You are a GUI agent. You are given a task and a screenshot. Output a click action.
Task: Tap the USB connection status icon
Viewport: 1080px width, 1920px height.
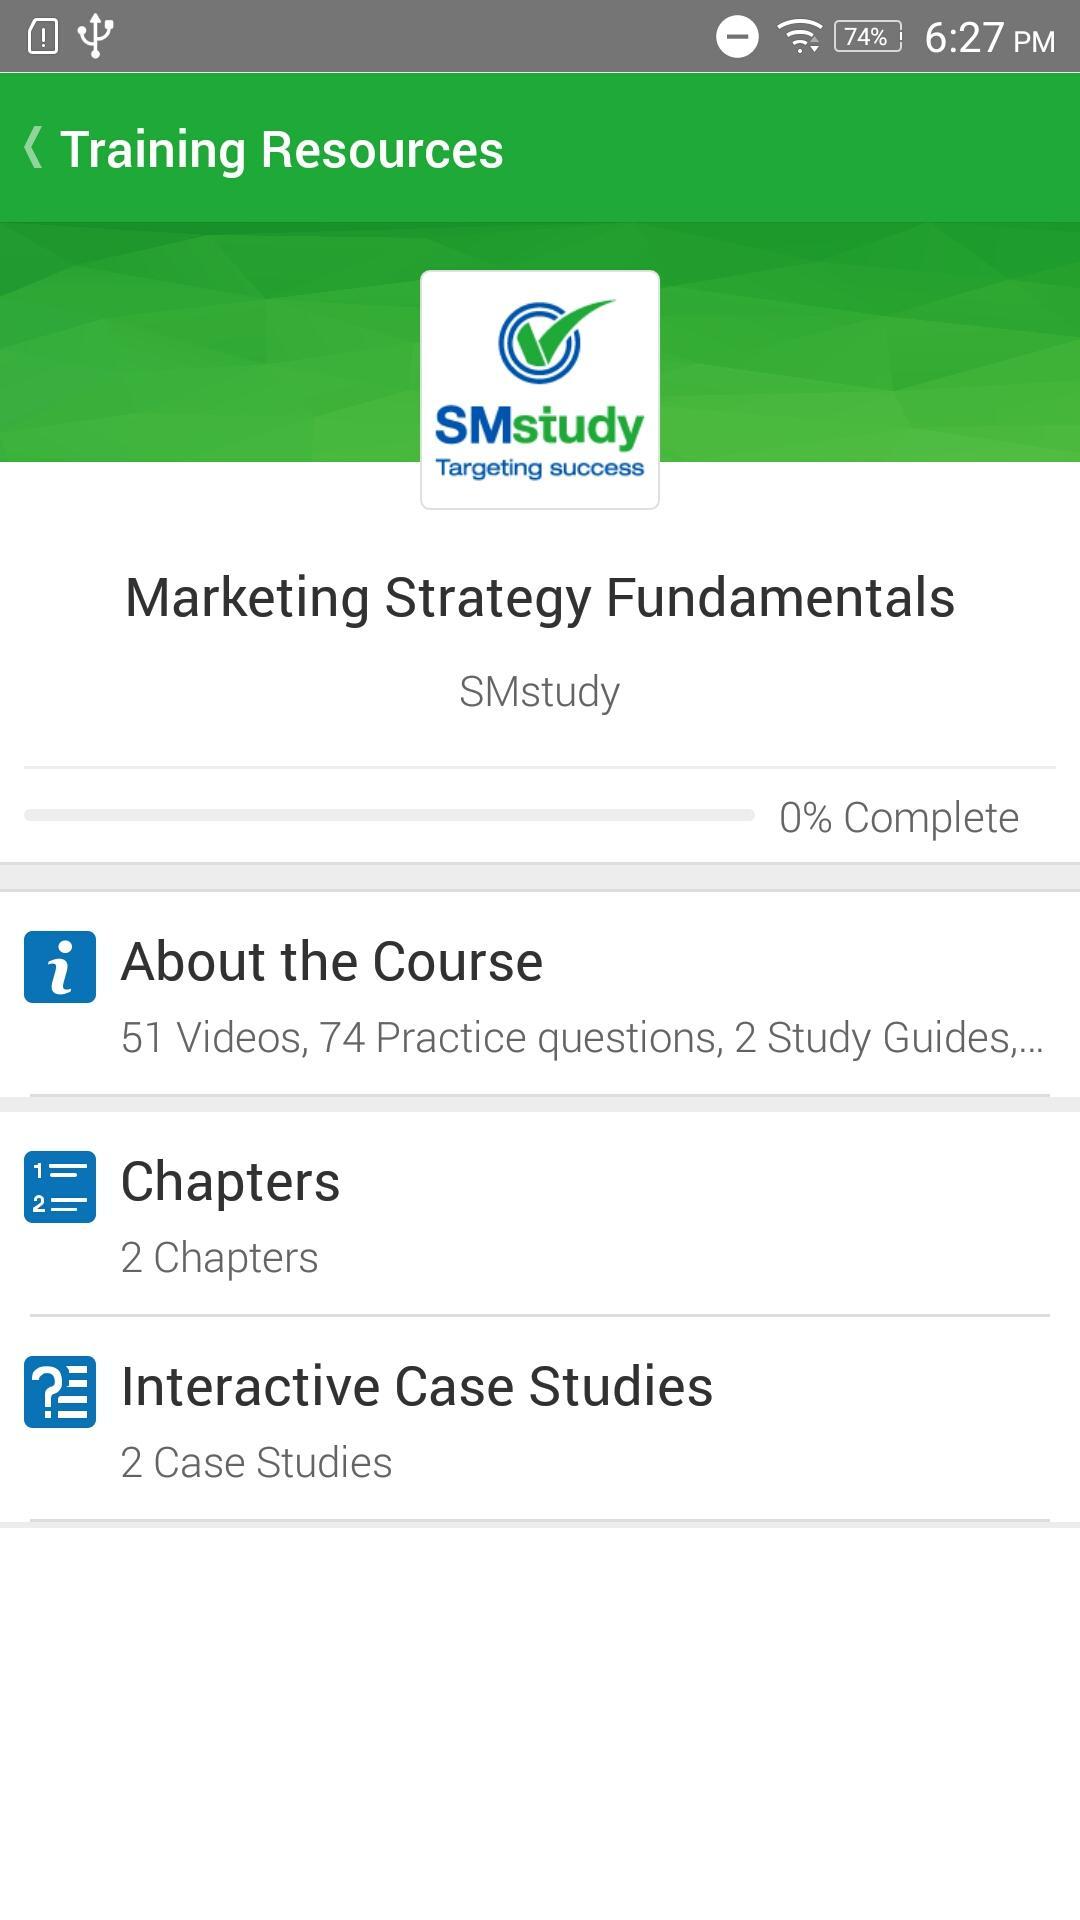96,37
